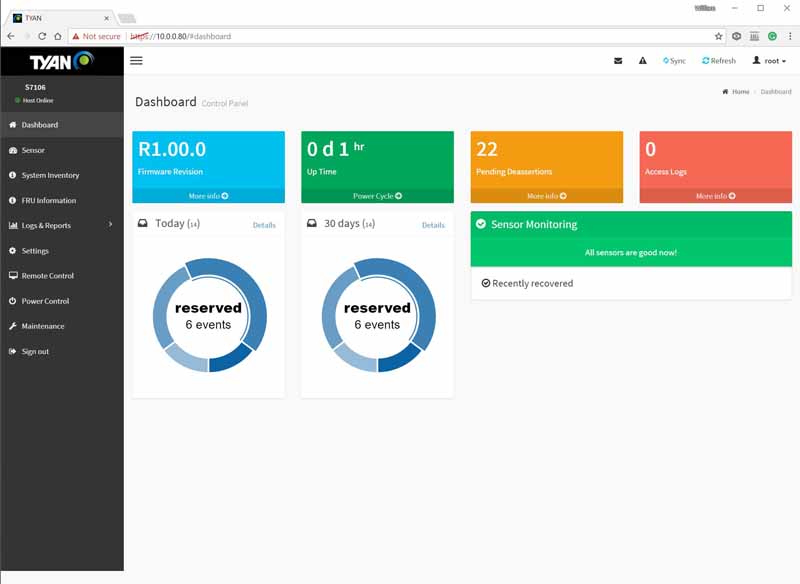Click the Sensor gauge icon in sidebar
The image size is (800, 584).
[x=13, y=150]
